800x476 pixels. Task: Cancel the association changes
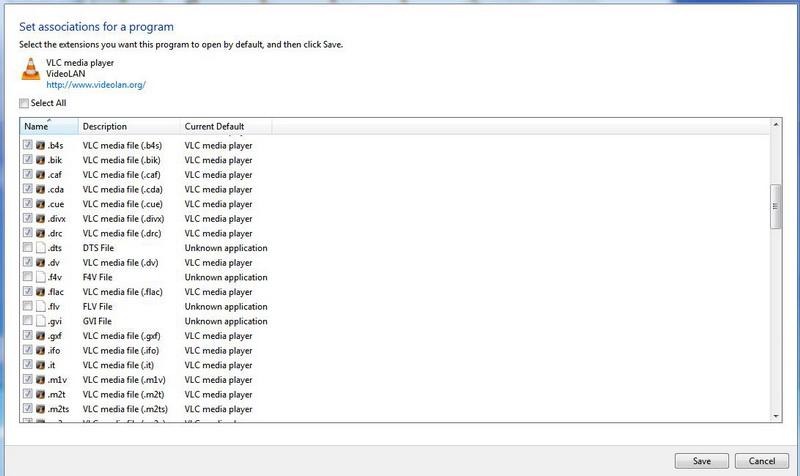click(x=762, y=461)
